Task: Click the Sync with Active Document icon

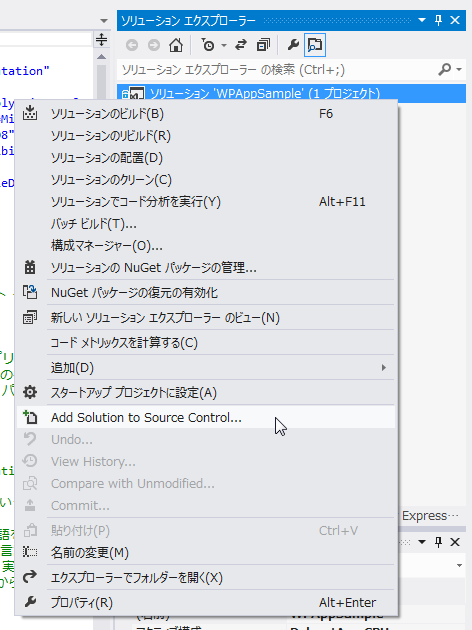Action: pos(241,45)
